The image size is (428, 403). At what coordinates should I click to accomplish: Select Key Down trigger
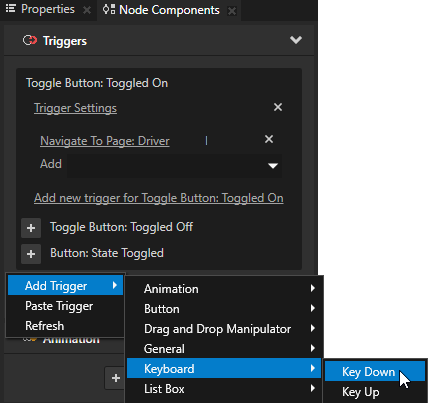375,371
